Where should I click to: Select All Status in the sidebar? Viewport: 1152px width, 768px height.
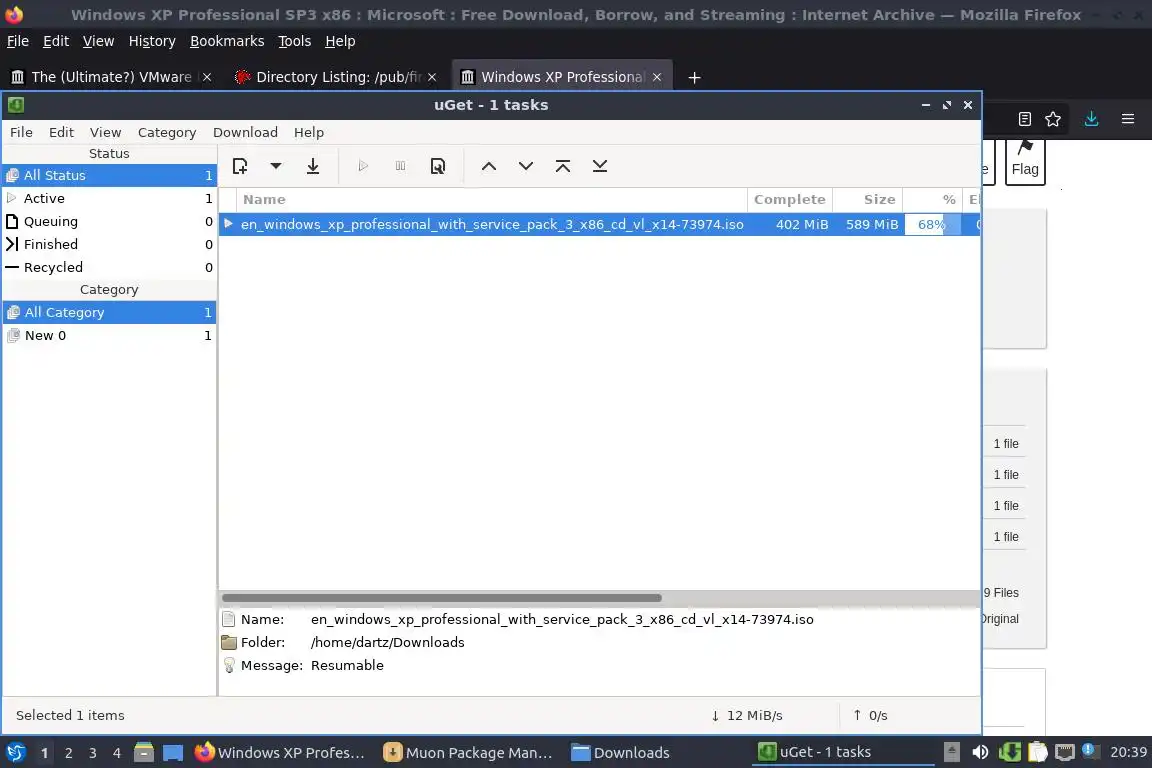(x=109, y=175)
